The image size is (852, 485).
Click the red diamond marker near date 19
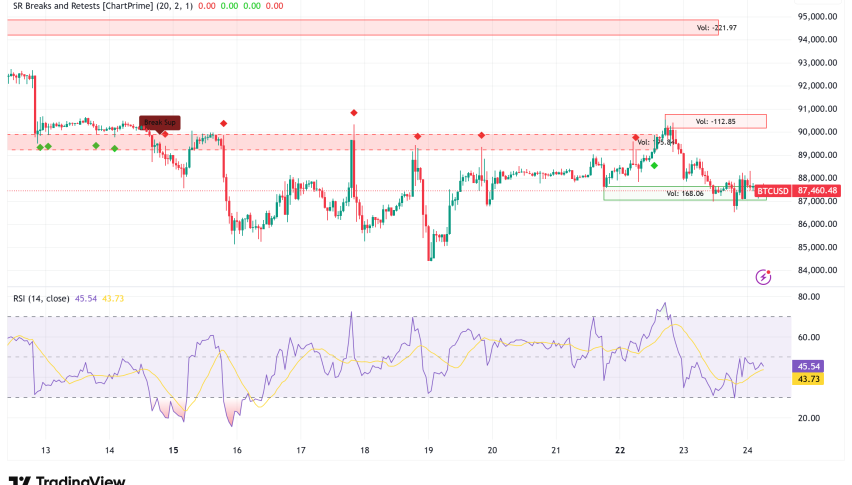(417, 136)
